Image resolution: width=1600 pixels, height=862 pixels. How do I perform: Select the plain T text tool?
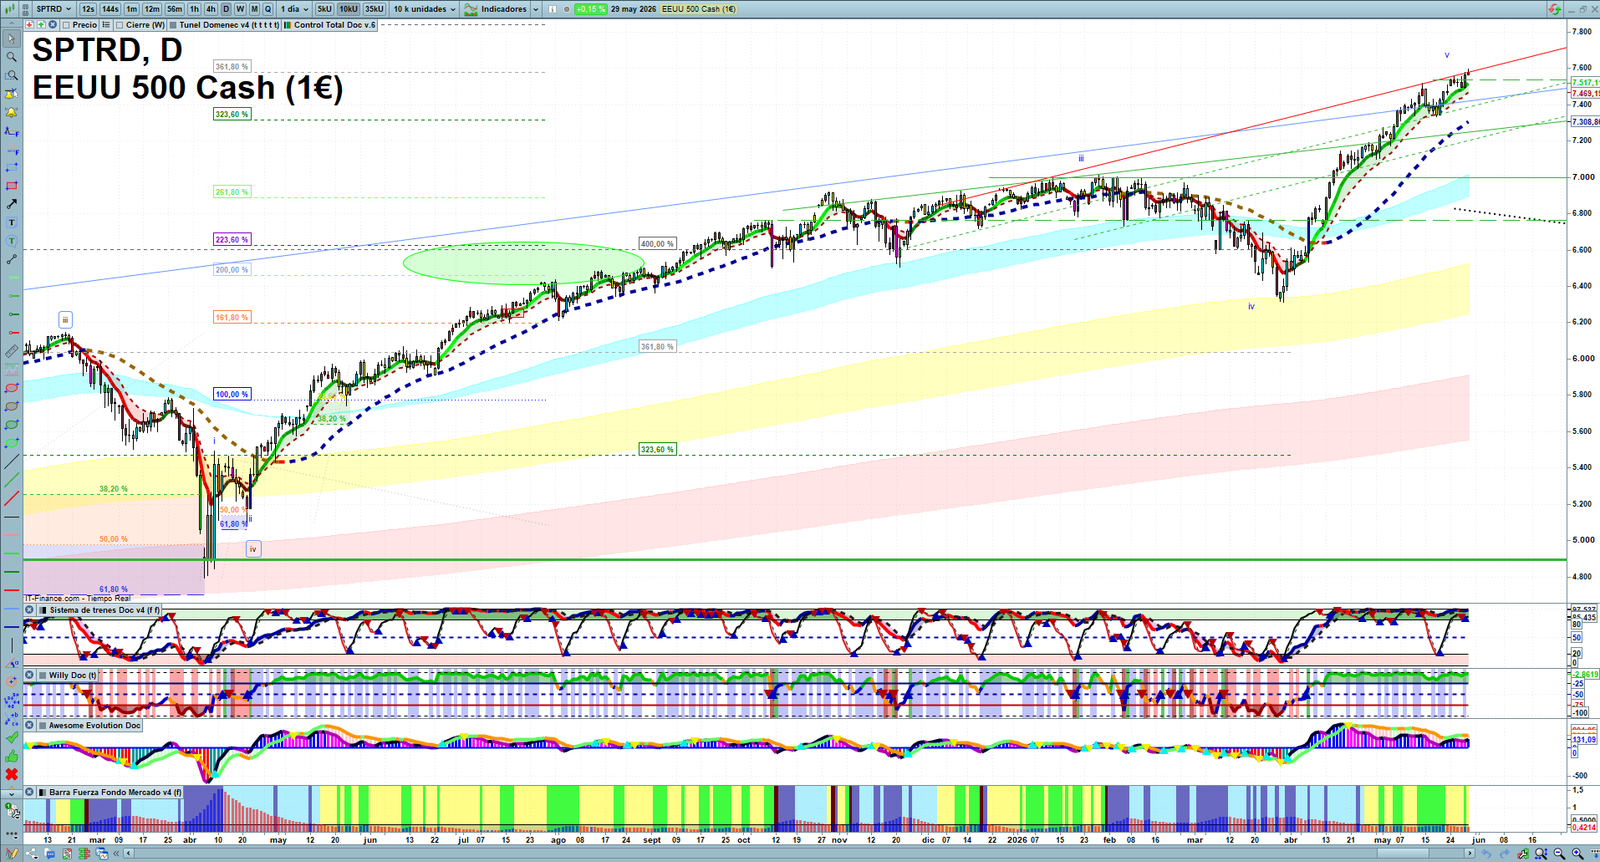[12, 222]
